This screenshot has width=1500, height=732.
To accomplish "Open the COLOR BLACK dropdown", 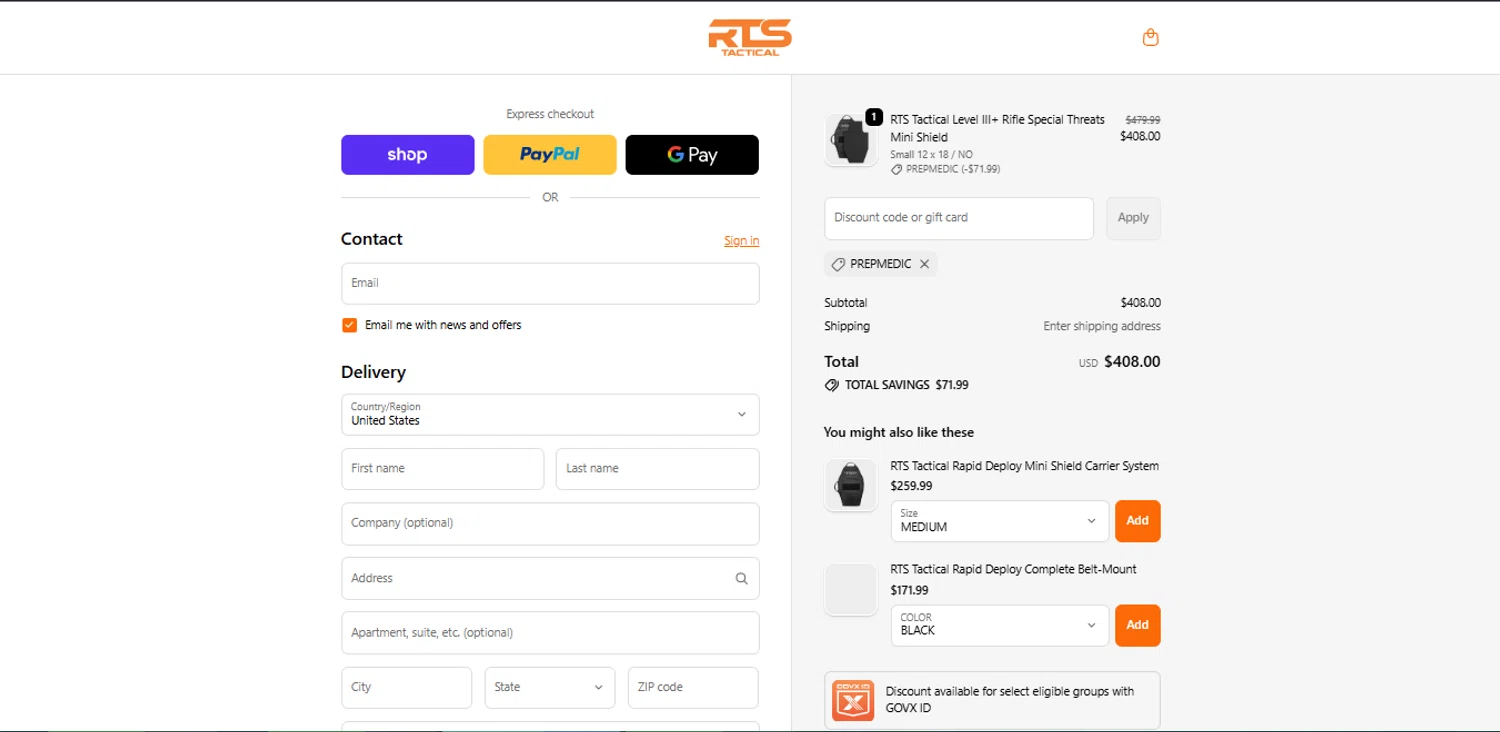I will tap(1000, 625).
